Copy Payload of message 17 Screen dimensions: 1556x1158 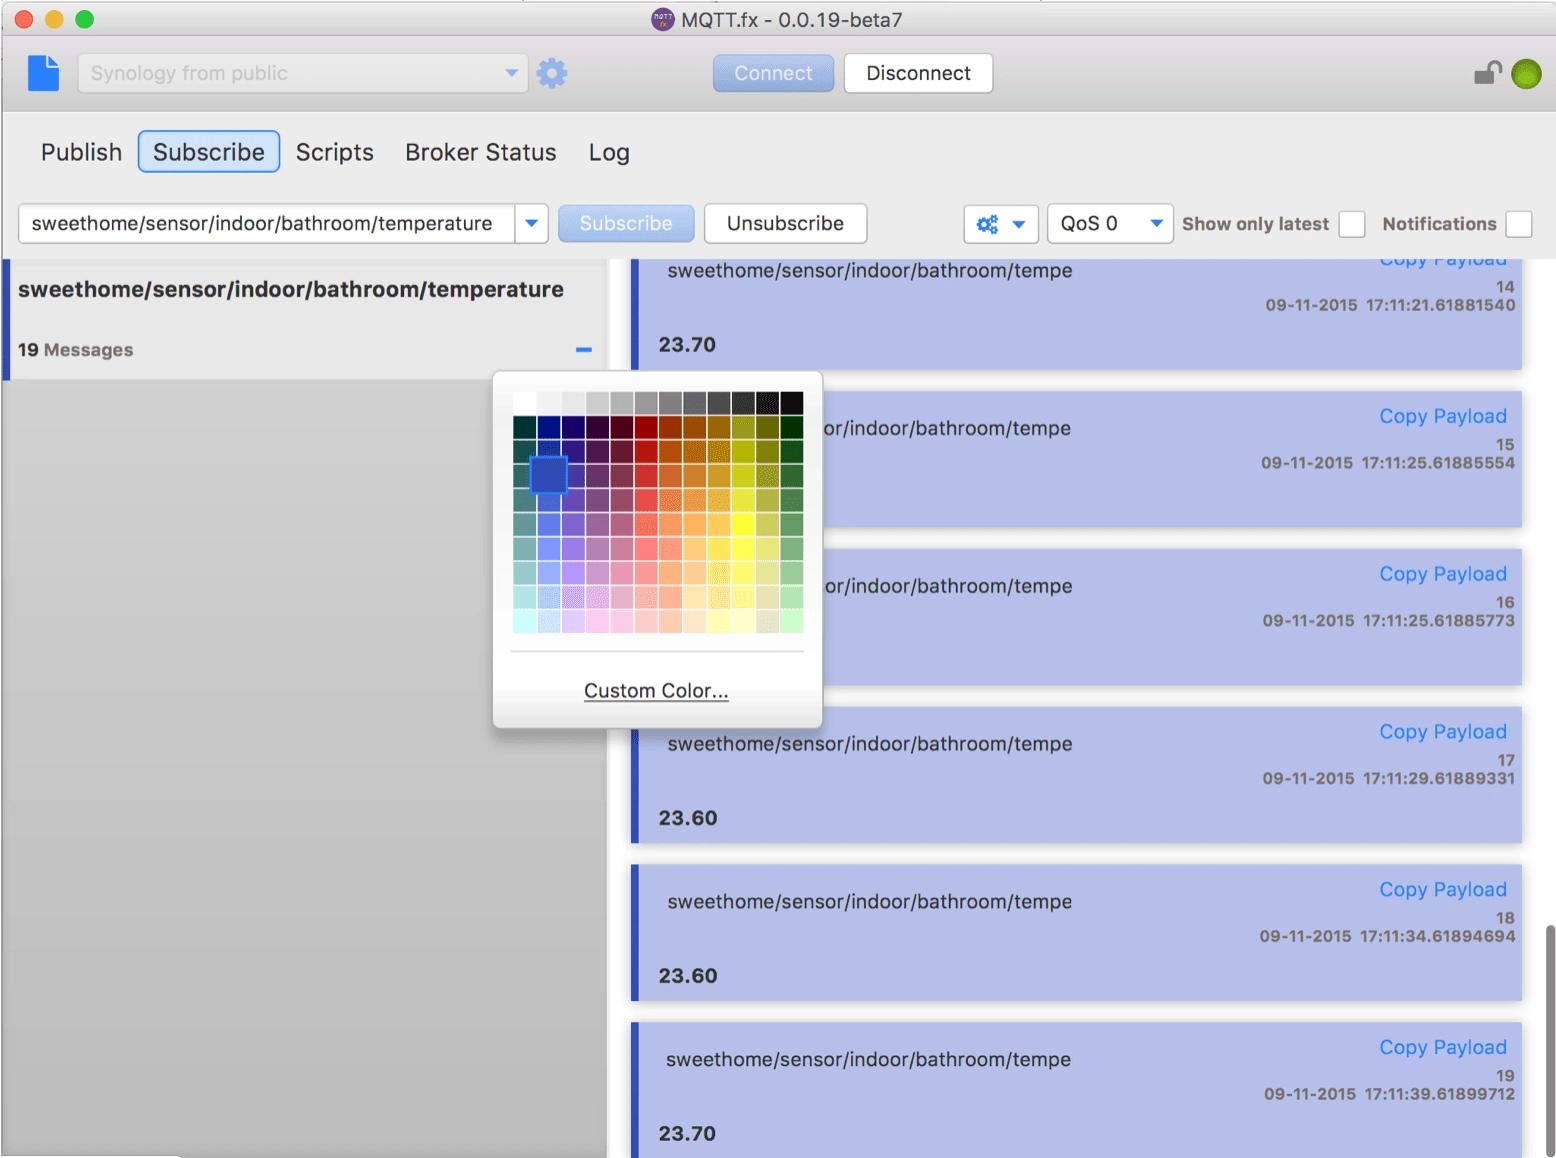coord(1442,732)
